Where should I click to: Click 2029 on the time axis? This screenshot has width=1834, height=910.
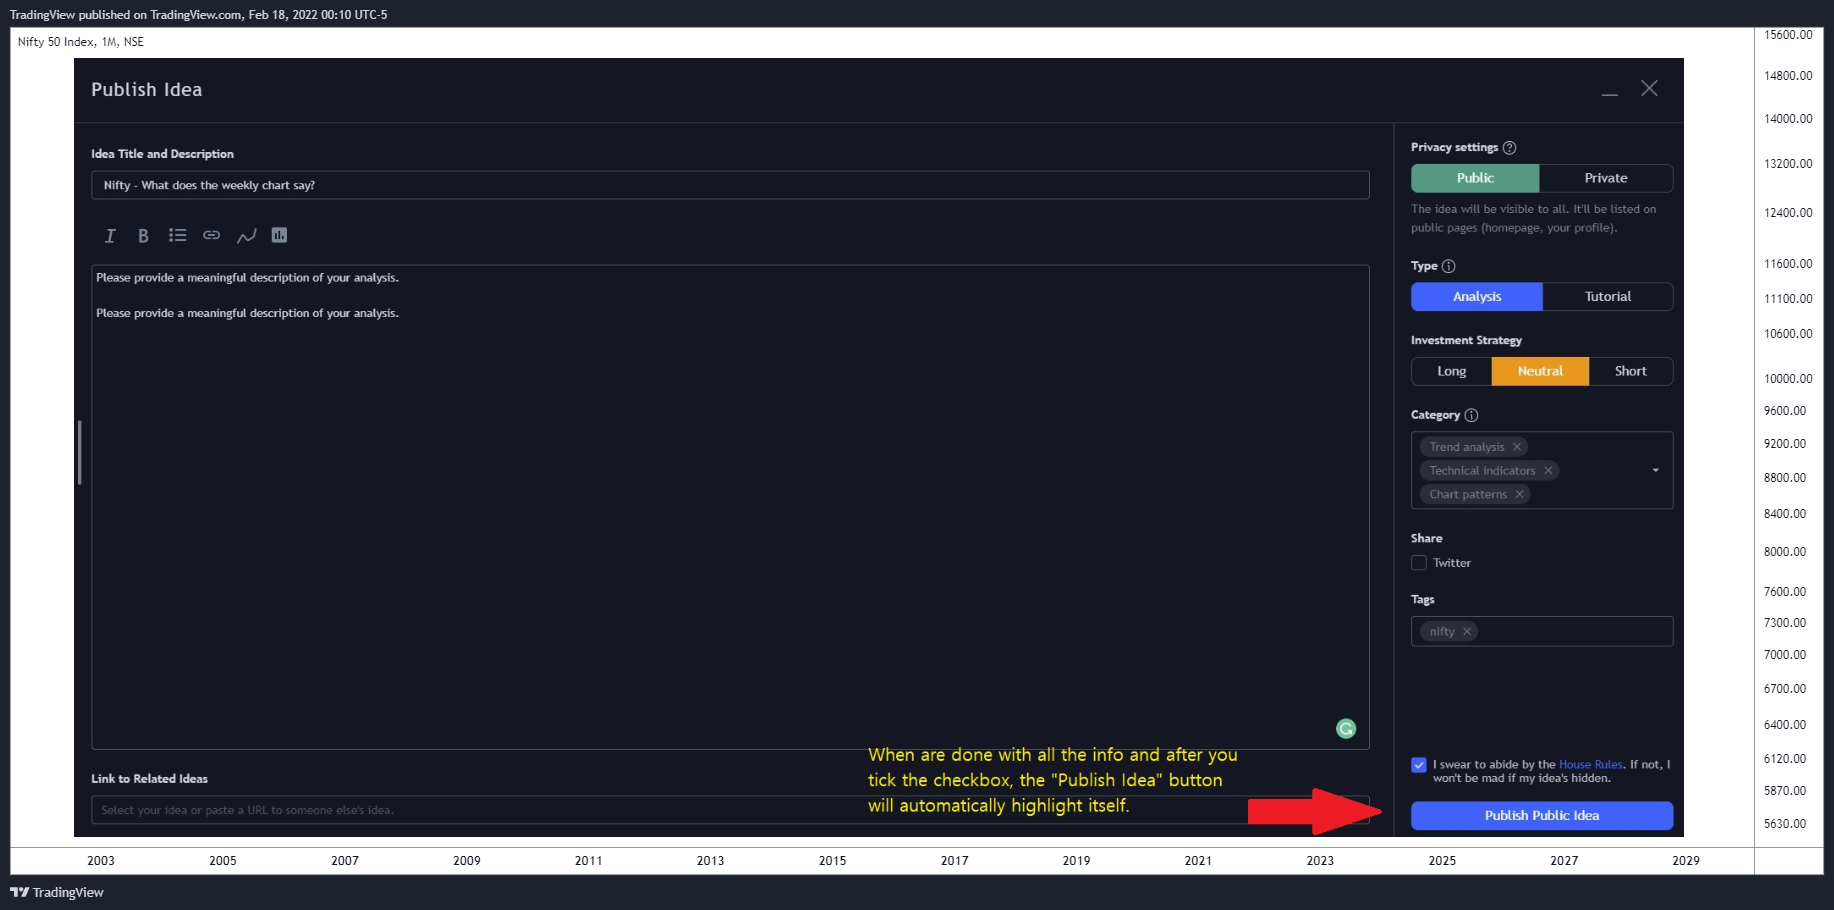coord(1686,861)
